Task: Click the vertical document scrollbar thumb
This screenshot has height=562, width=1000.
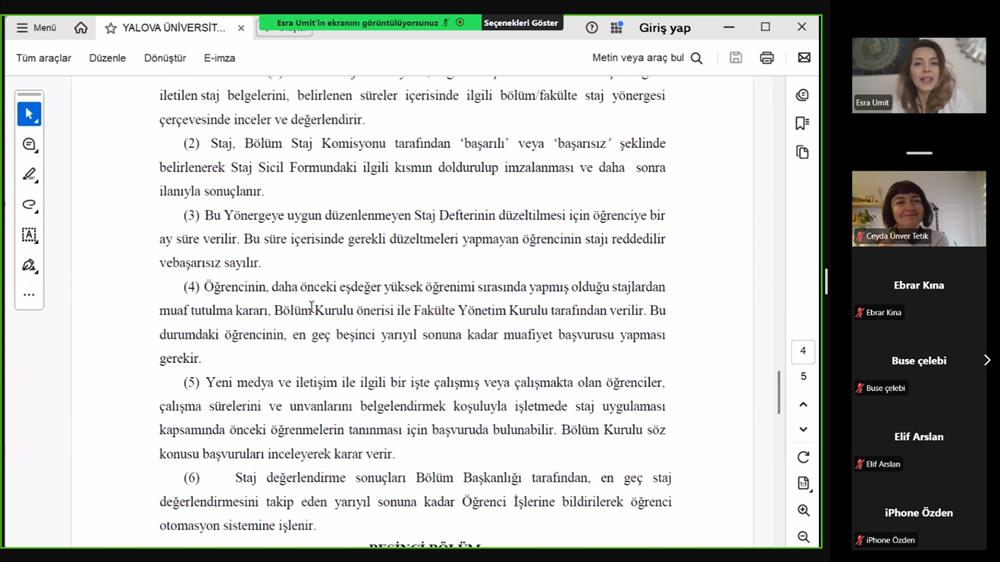Action: [x=779, y=392]
